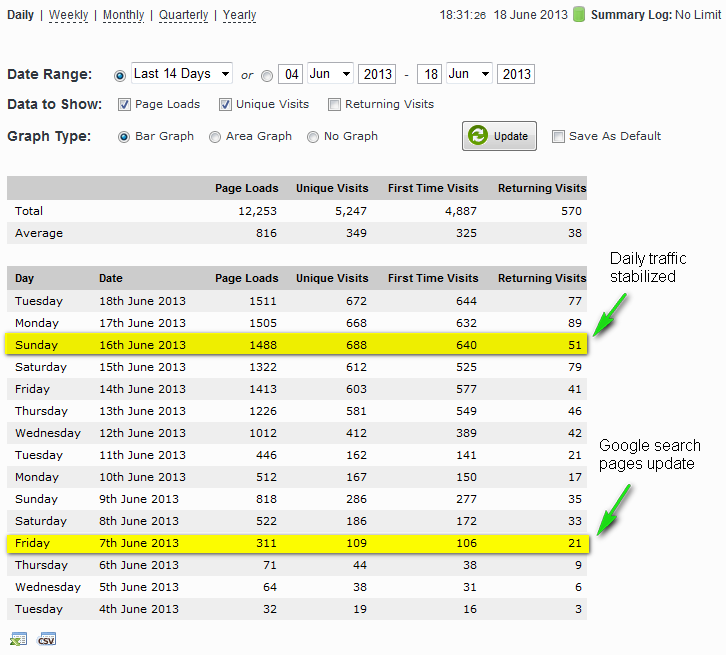
Task: Click the Average unique visits value 349
Action: point(357,233)
